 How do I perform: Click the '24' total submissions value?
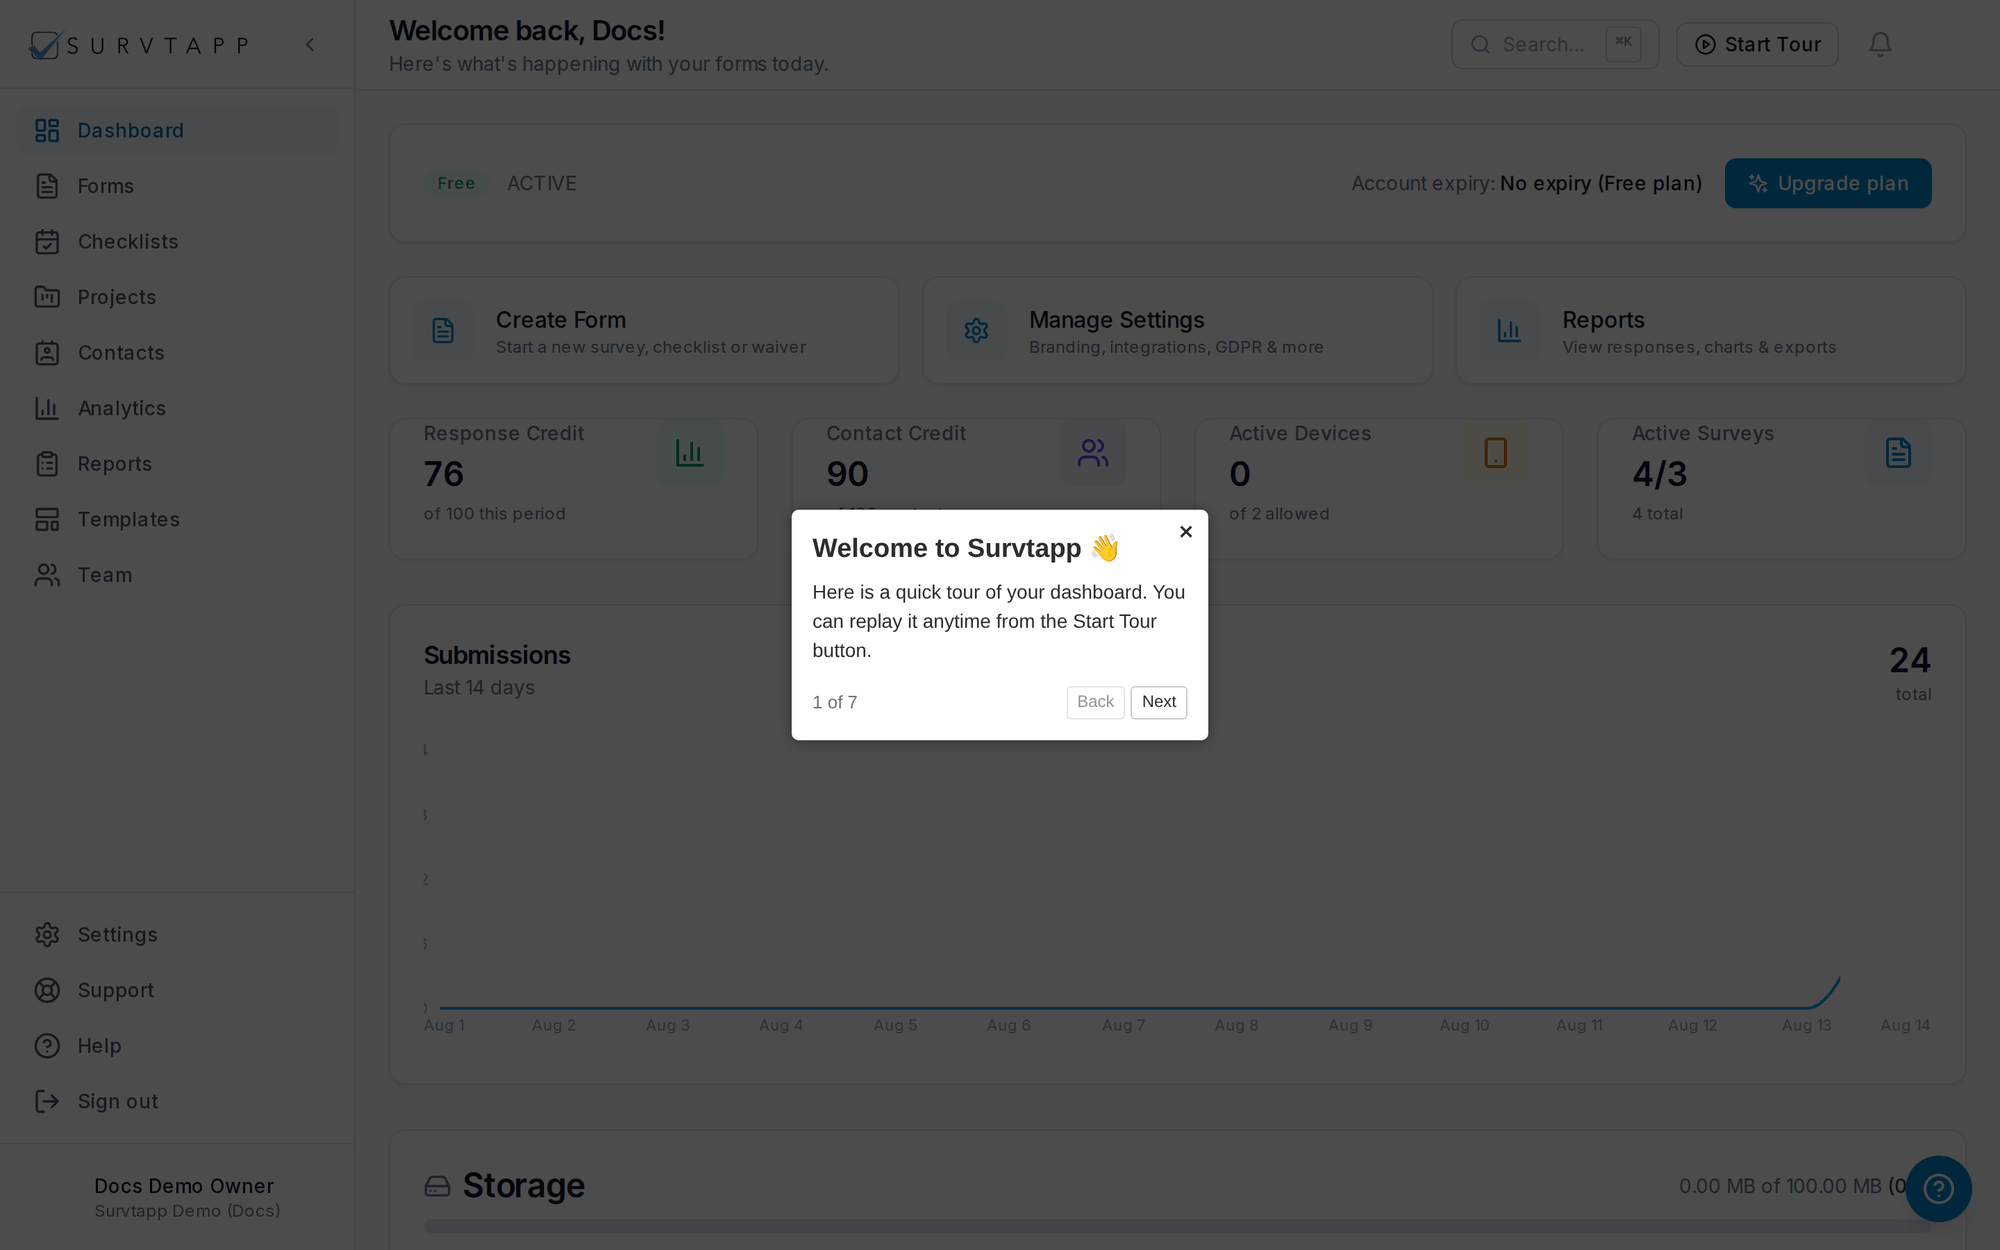click(x=1910, y=660)
